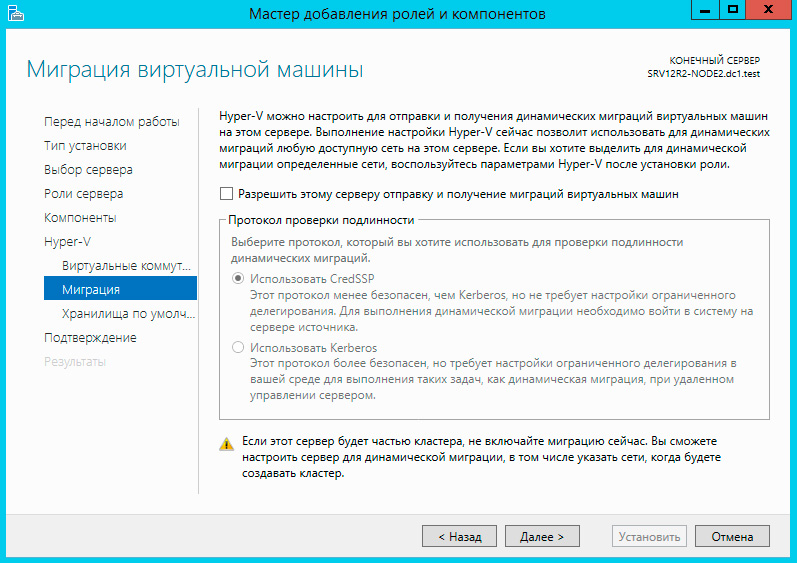Select the Hyper-V step in sidebar

[68, 242]
